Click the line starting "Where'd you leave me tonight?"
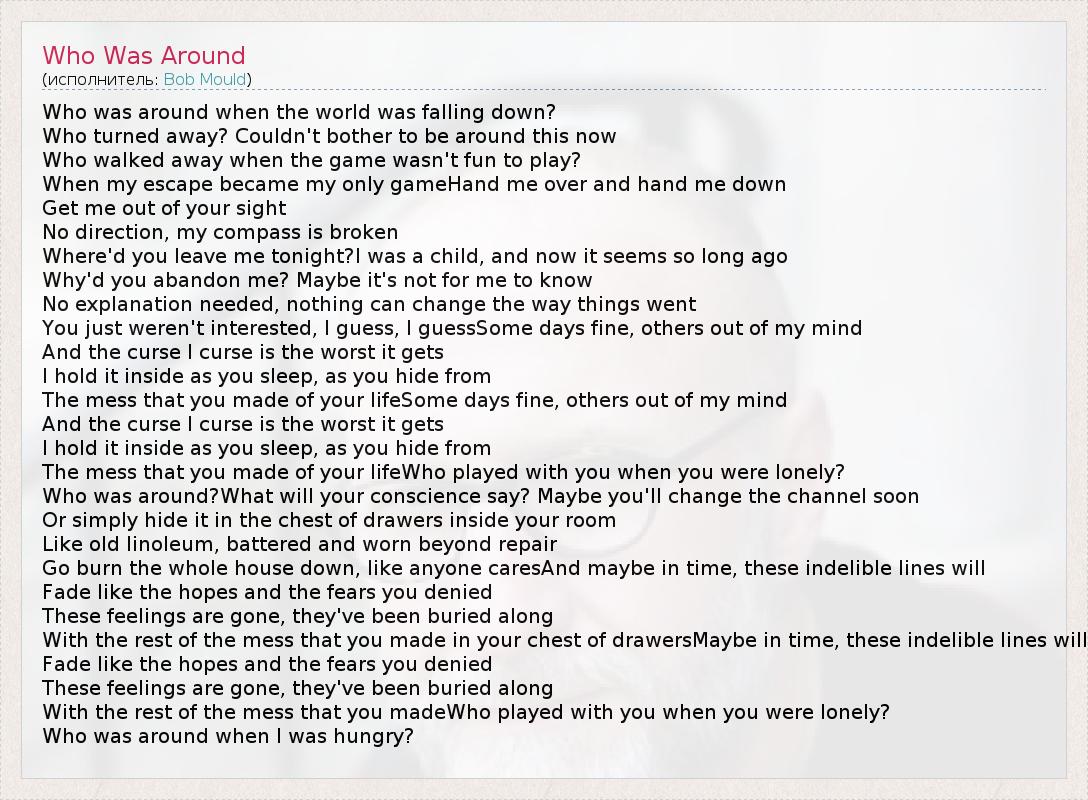The image size is (1088, 800). [x=414, y=256]
